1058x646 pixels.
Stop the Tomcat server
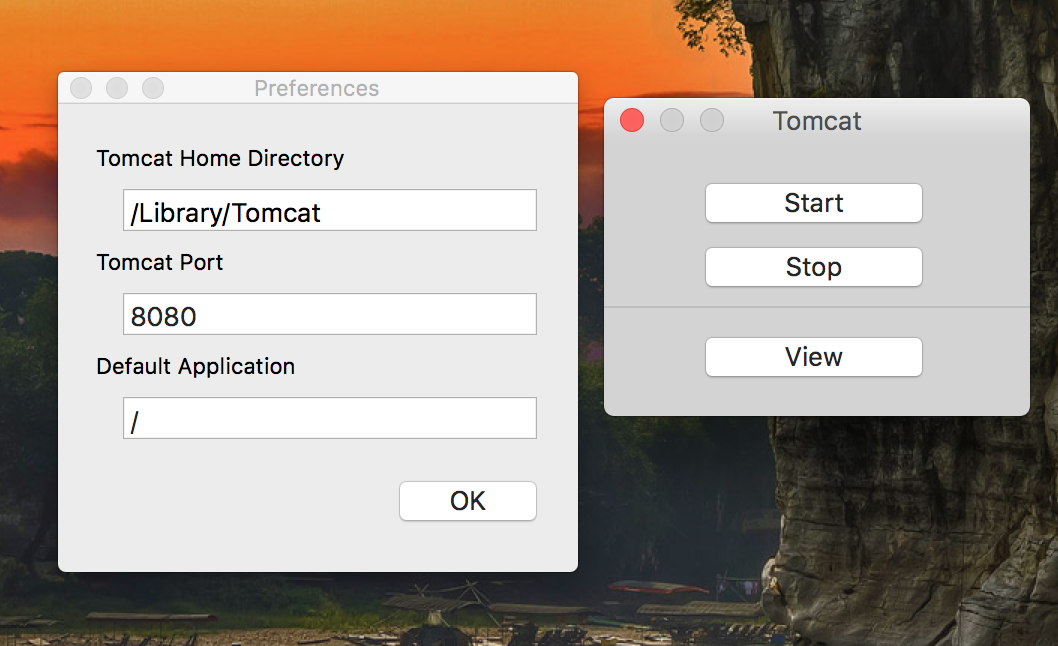coord(813,267)
